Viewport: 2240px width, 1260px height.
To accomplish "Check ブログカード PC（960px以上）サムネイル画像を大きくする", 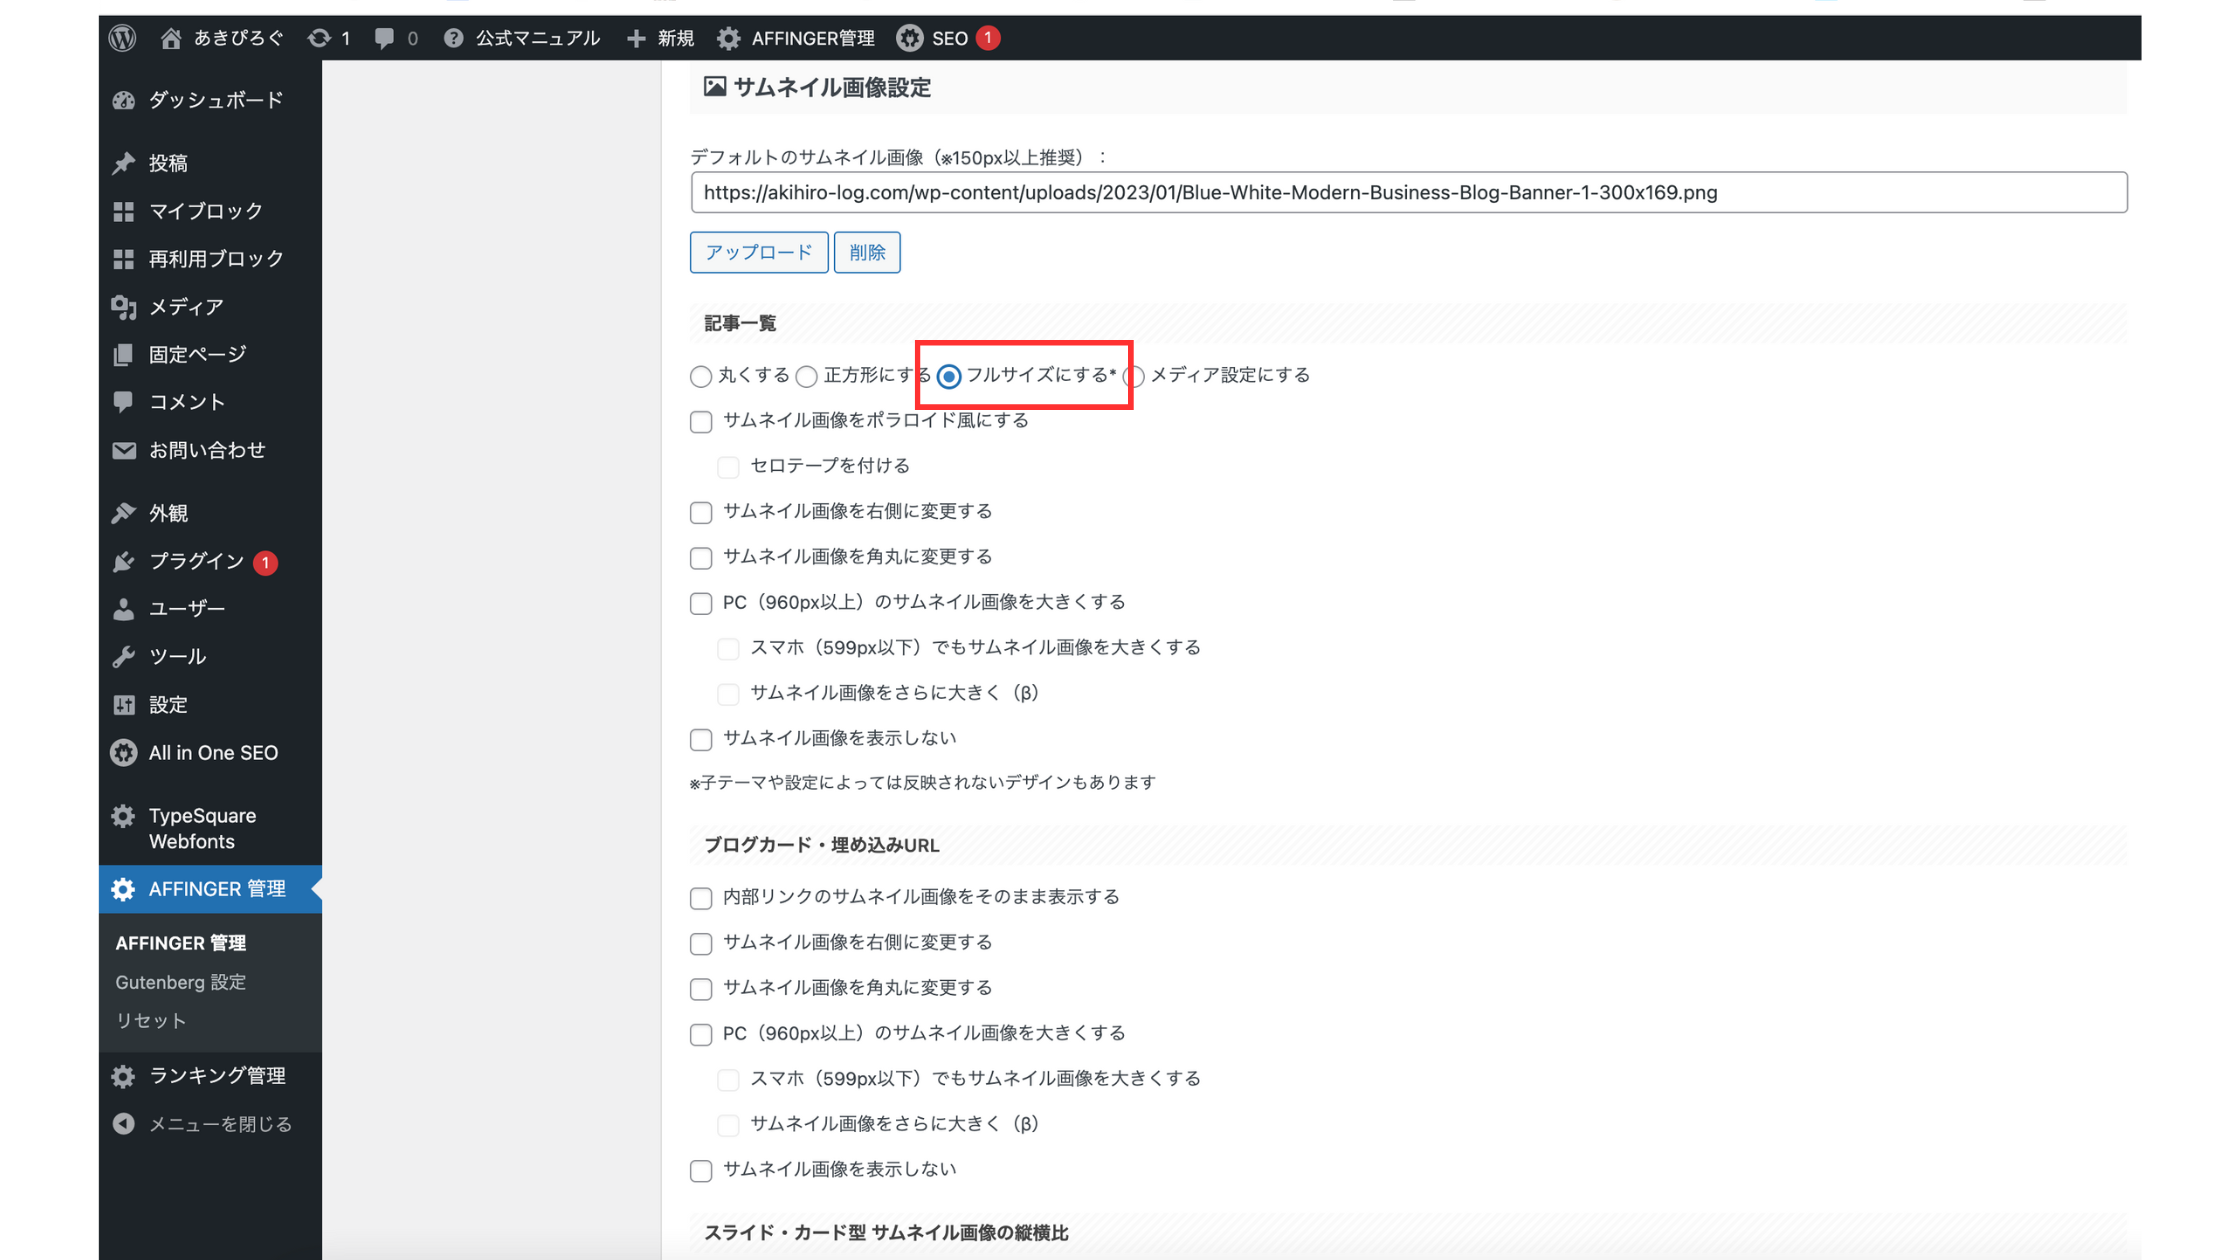I will pos(701,1034).
